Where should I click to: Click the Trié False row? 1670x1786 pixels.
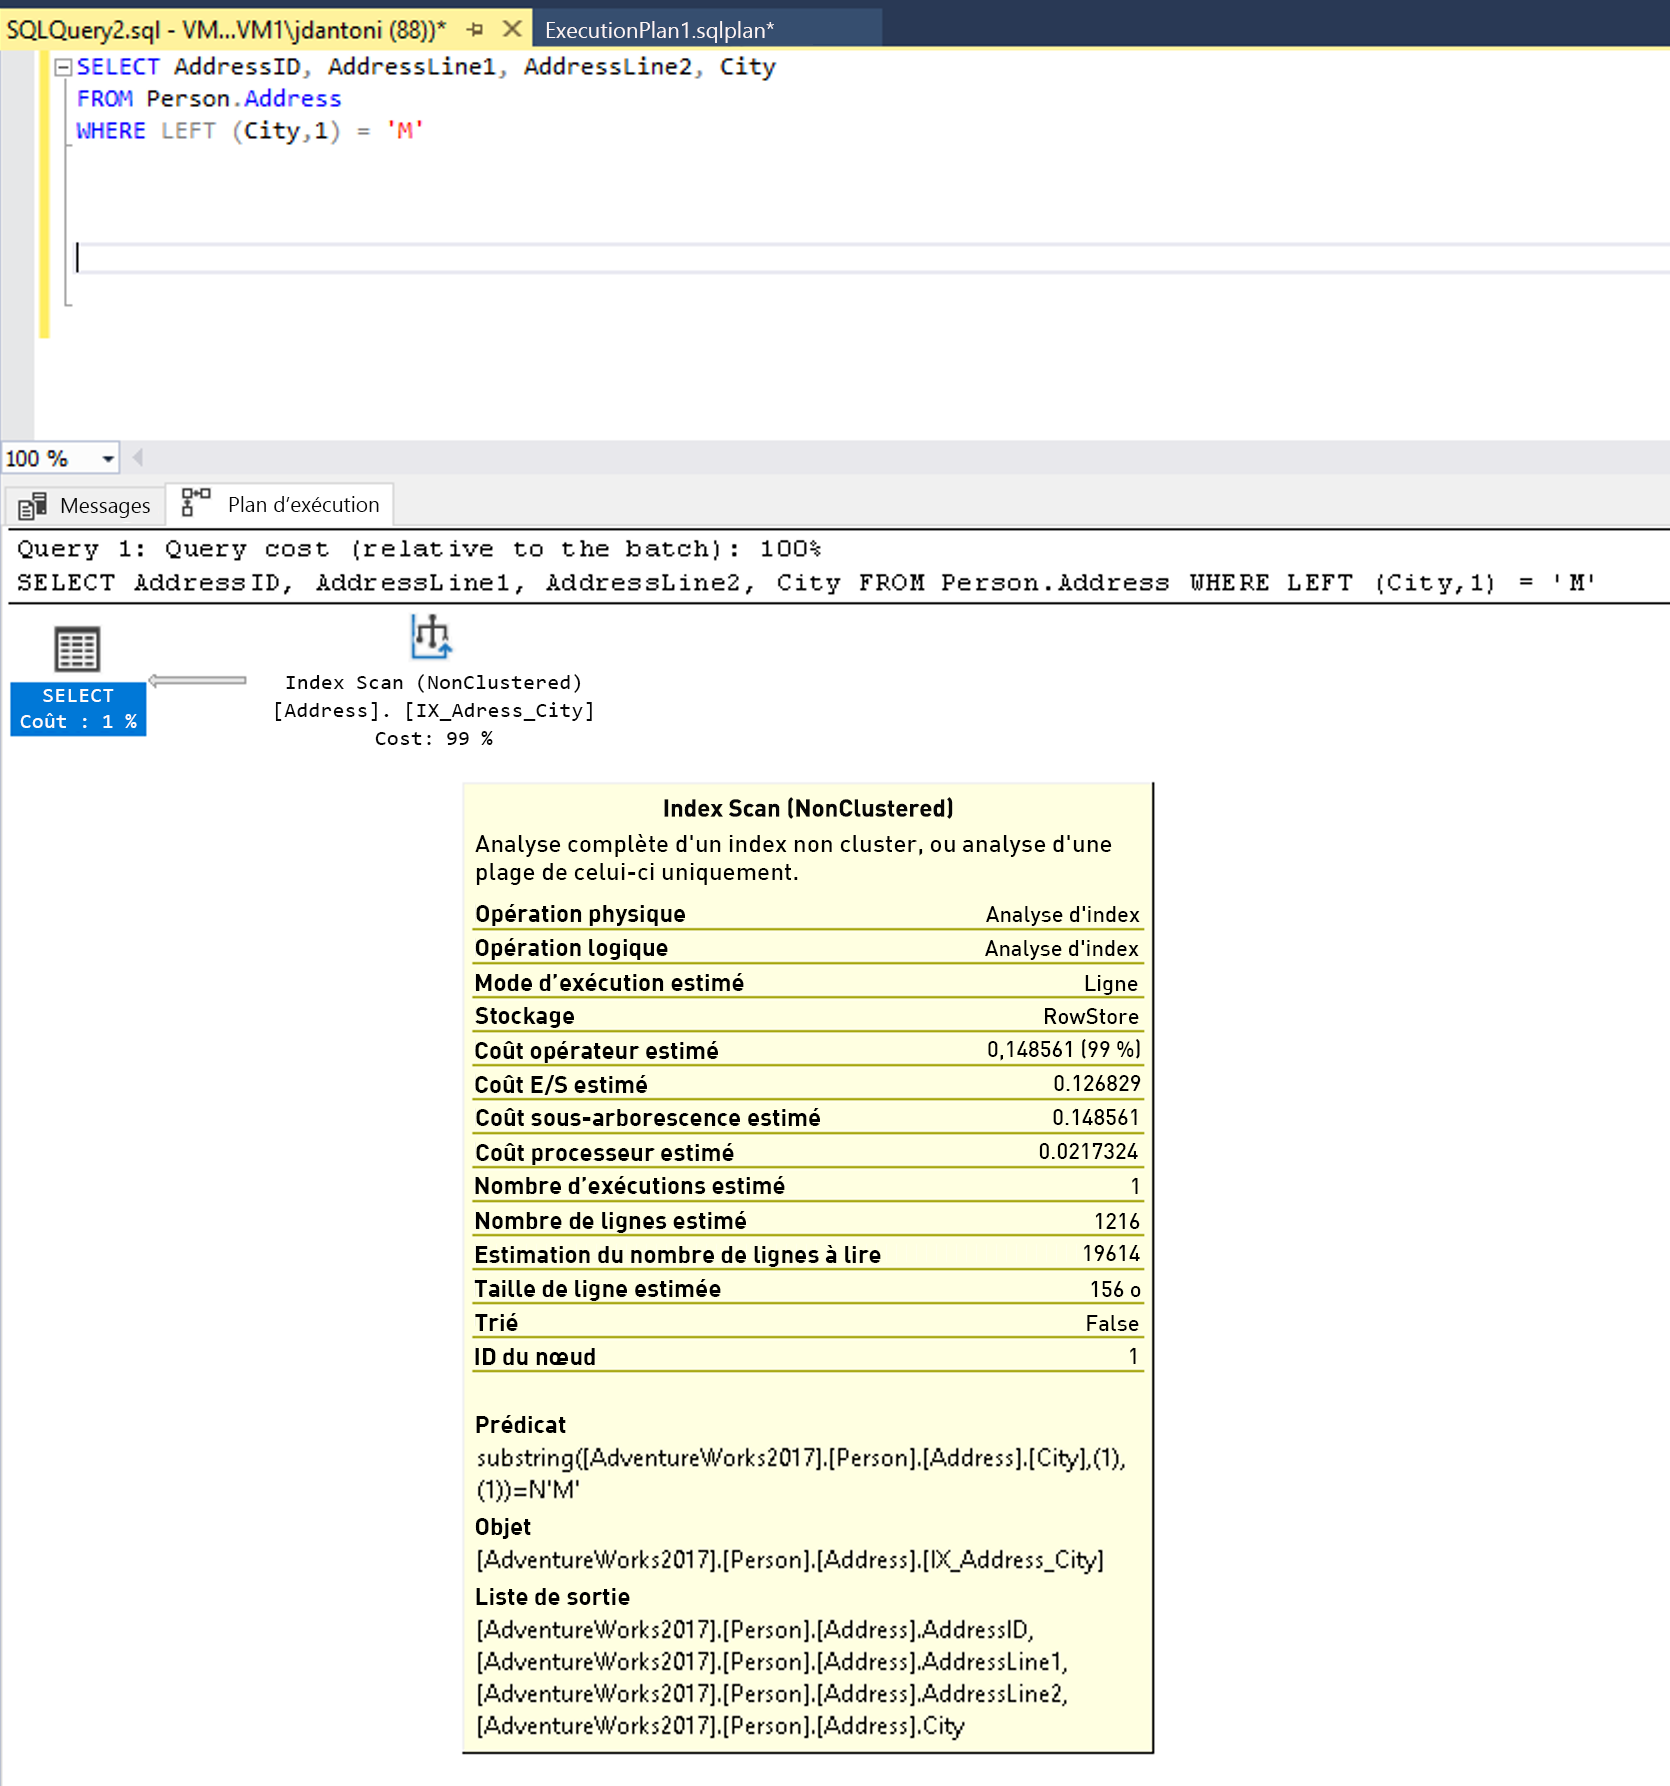808,1322
